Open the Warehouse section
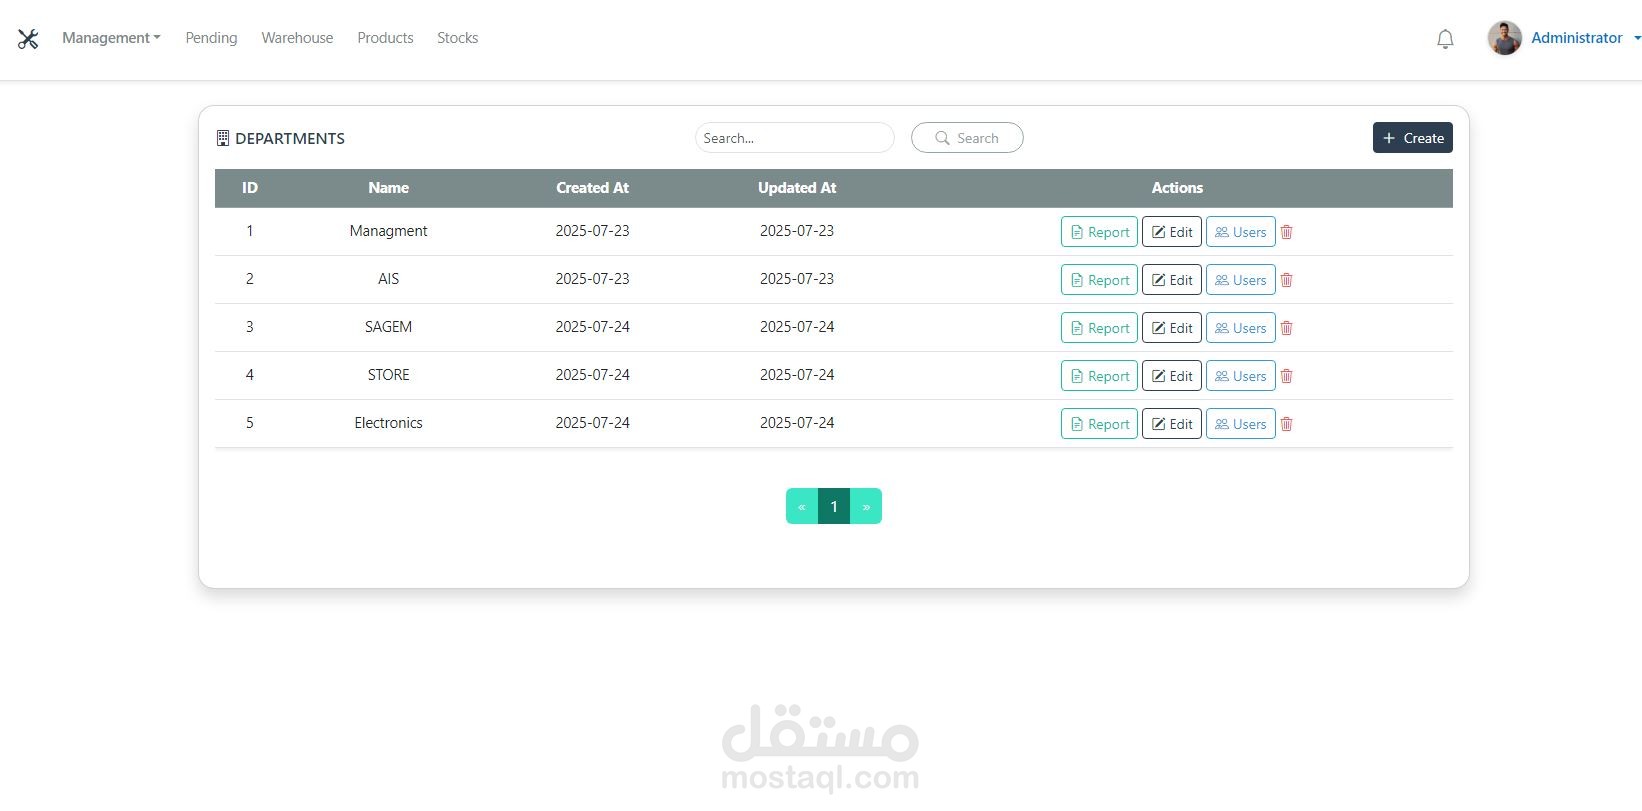 297,38
